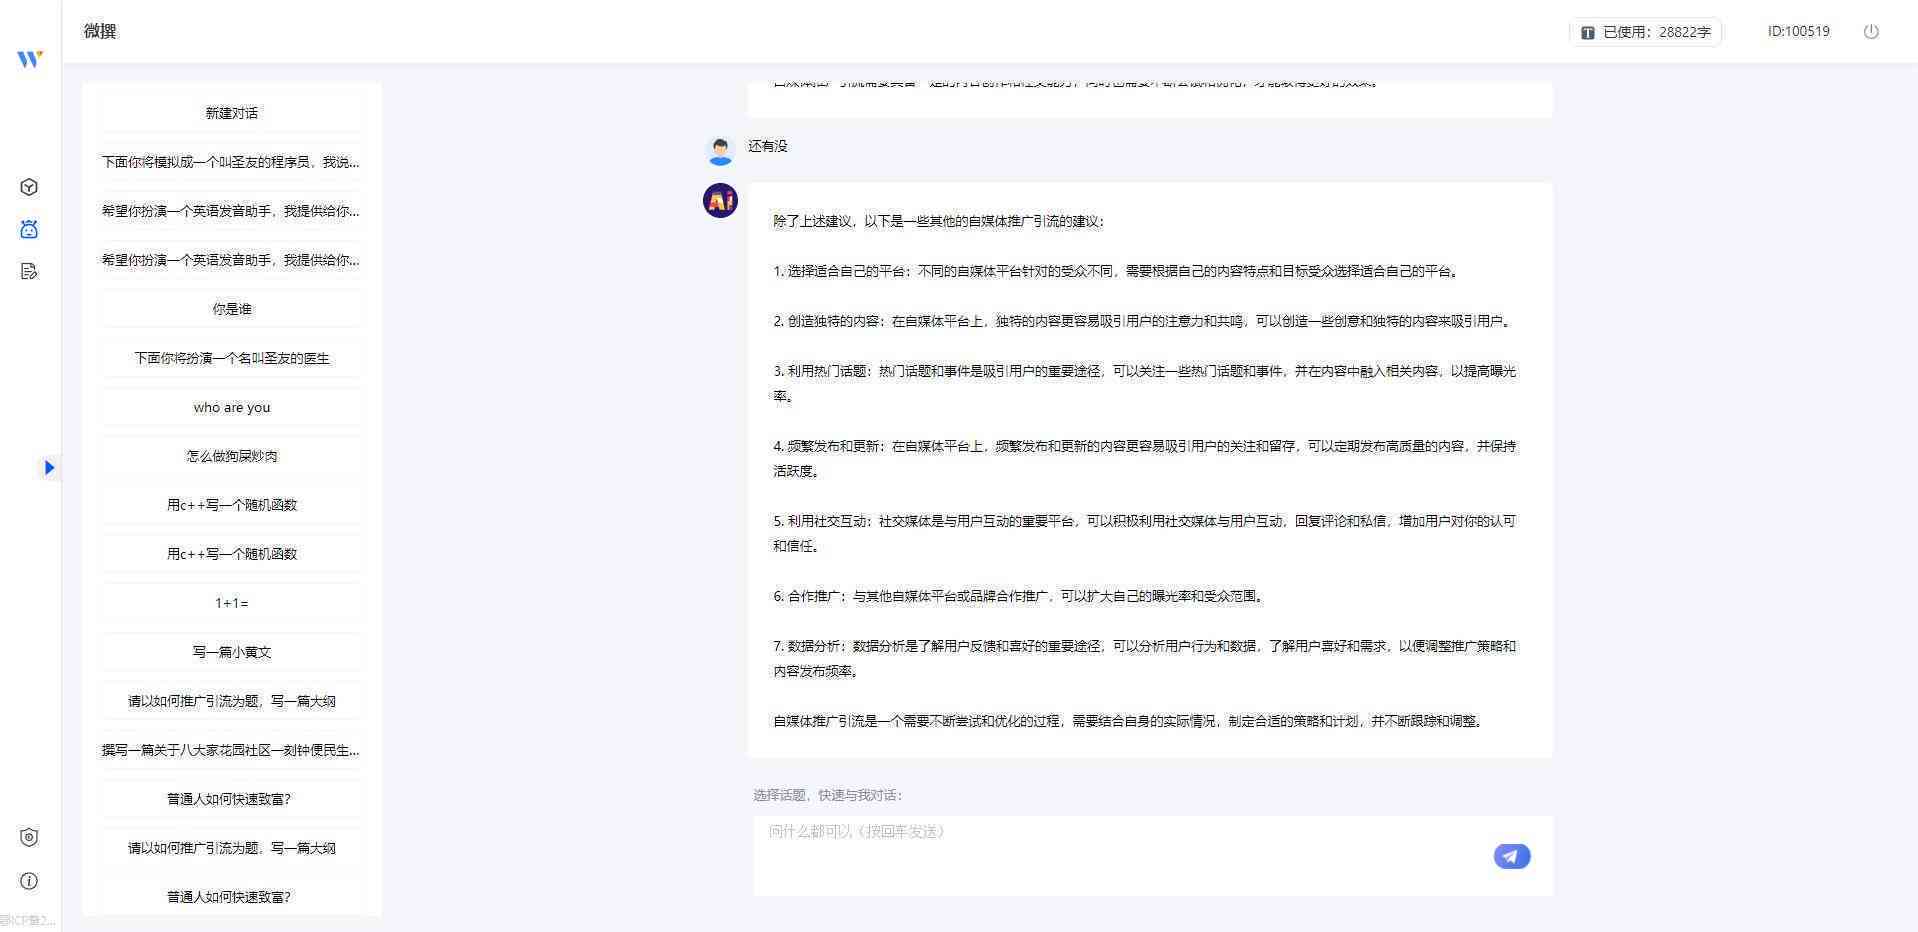Select the 1+1= conversation history item
Screen dimensions: 1918x932
231,603
